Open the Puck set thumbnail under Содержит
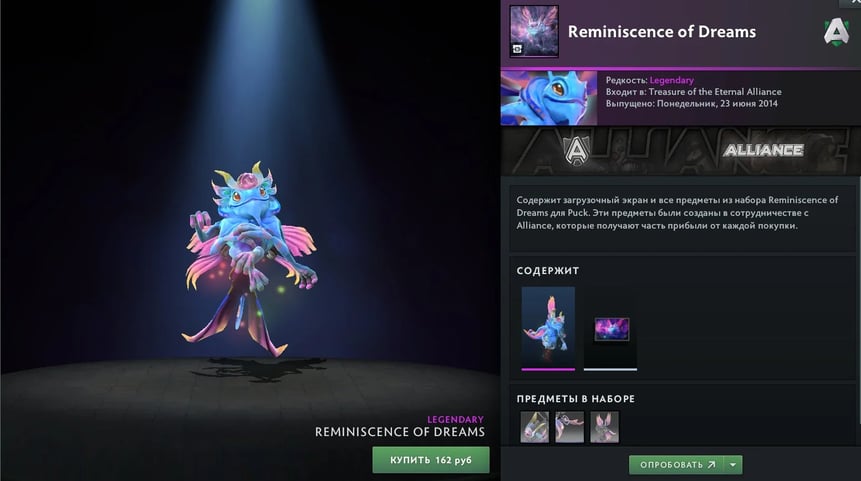 pos(548,328)
